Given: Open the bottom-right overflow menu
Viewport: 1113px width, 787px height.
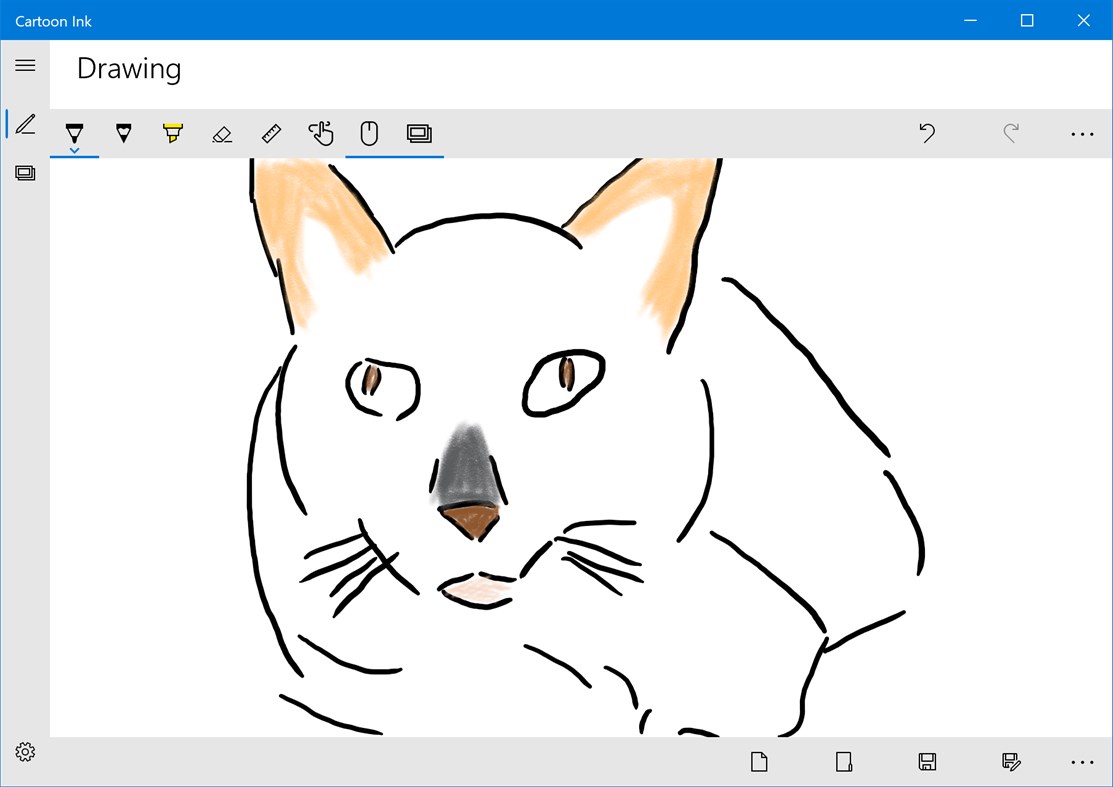Looking at the screenshot, I should pos(1082,761).
